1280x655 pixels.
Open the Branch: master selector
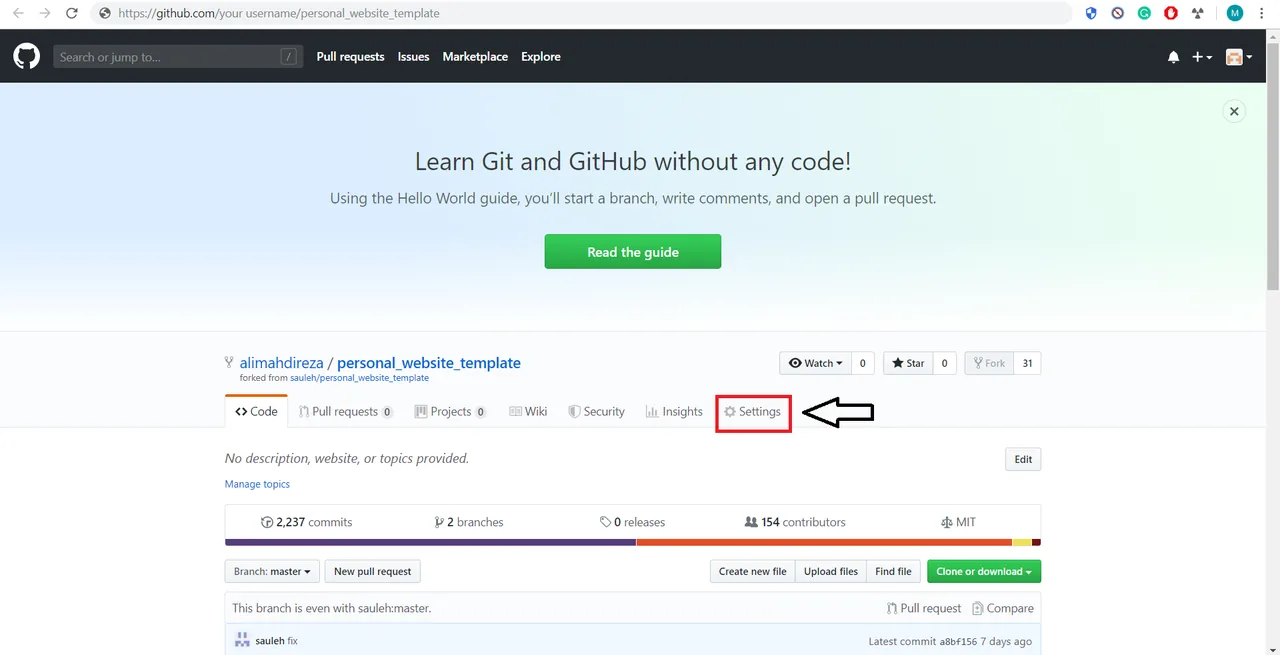pyautogui.click(x=272, y=571)
